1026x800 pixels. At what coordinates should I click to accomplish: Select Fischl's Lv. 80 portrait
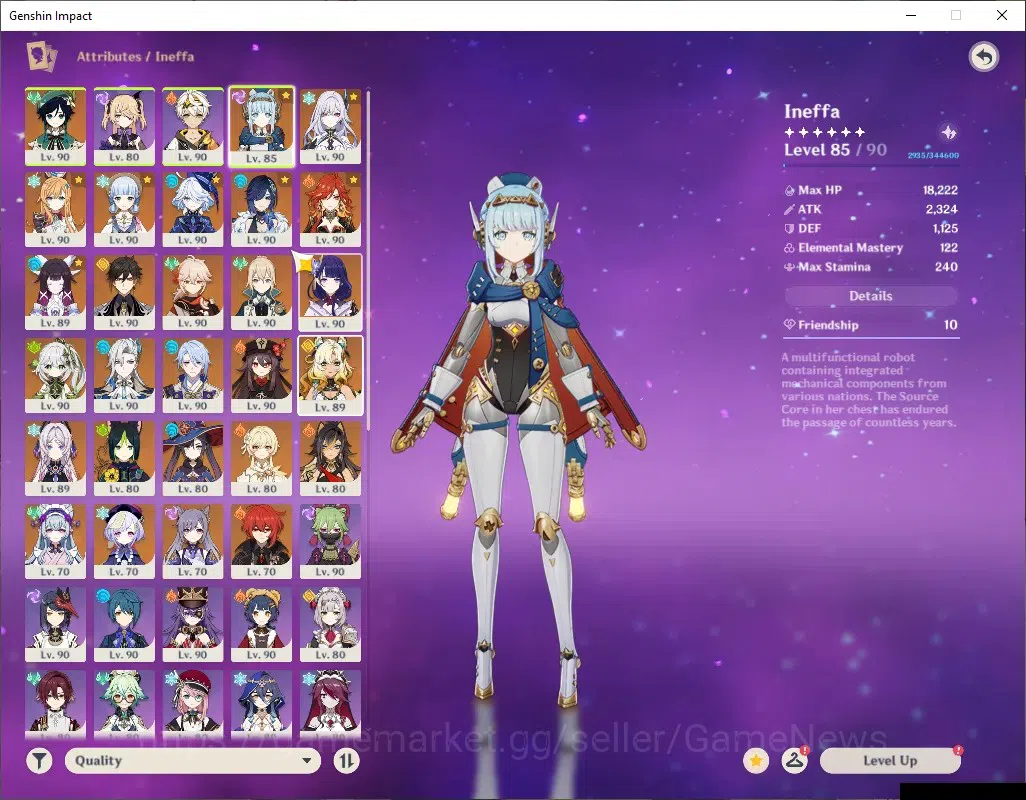pos(124,126)
